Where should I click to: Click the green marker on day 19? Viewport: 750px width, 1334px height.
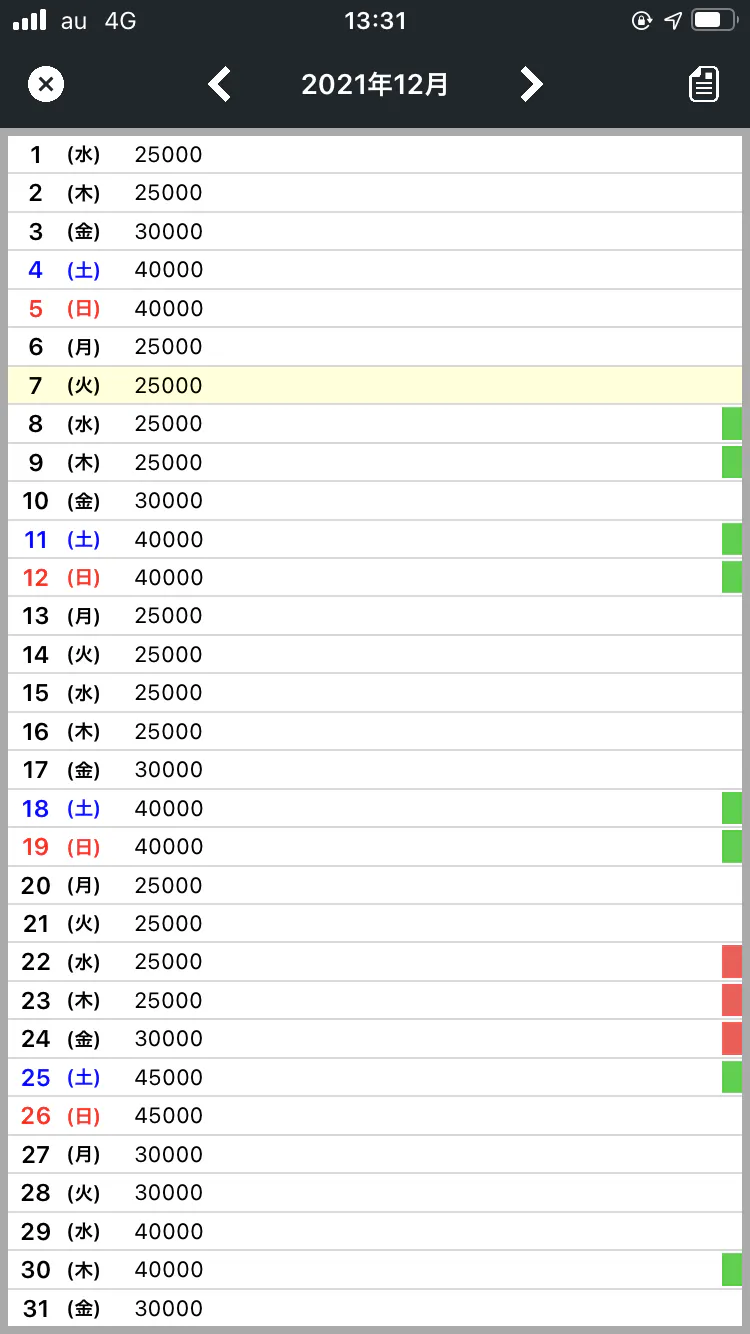point(731,847)
